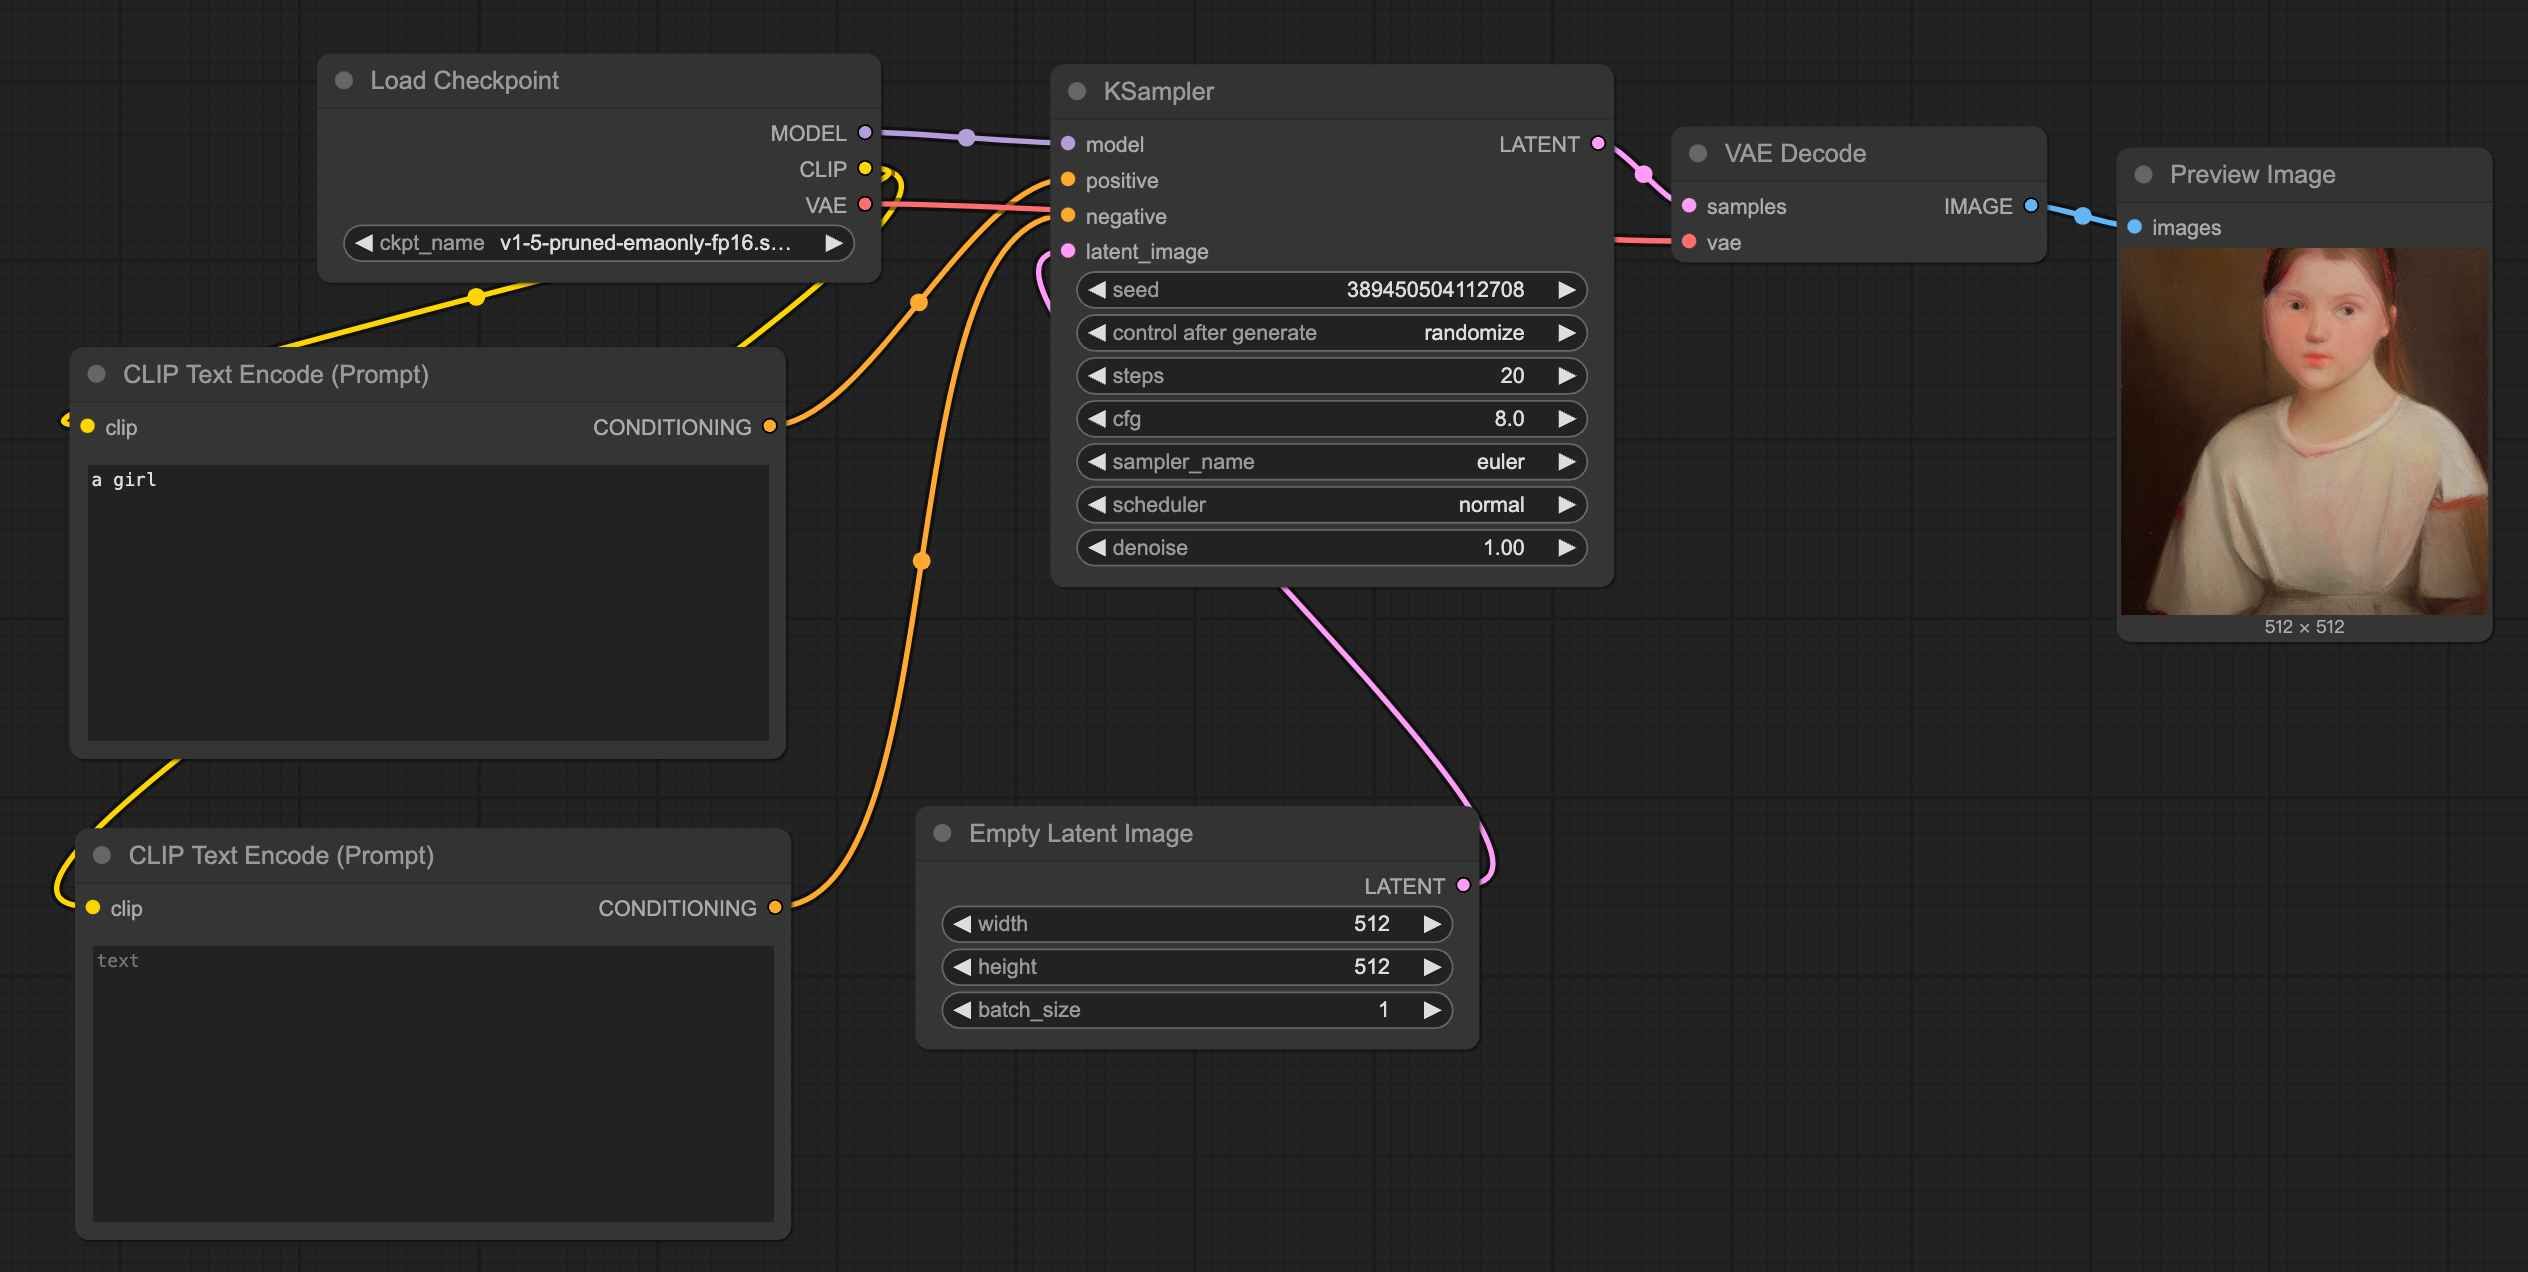Open the scheduler dropdown showing normal
Image resolution: width=2528 pixels, height=1272 pixels.
[1332, 505]
